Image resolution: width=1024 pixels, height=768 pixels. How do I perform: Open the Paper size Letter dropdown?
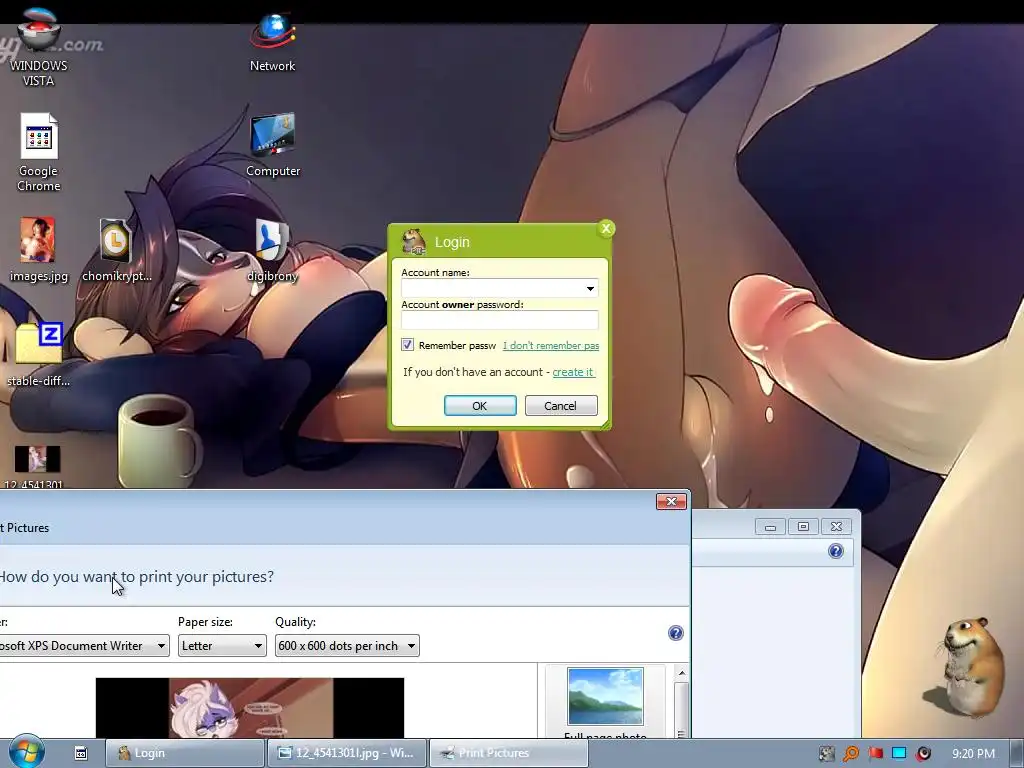point(222,646)
